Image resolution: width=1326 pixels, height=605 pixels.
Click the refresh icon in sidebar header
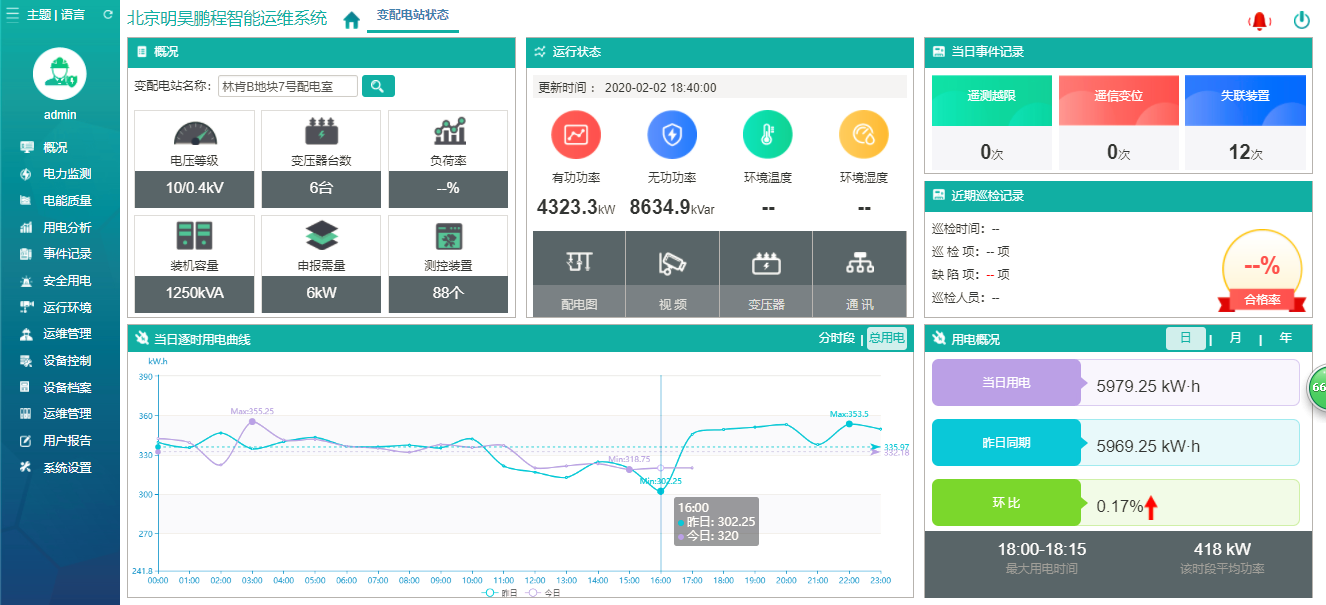pyautogui.click(x=108, y=15)
